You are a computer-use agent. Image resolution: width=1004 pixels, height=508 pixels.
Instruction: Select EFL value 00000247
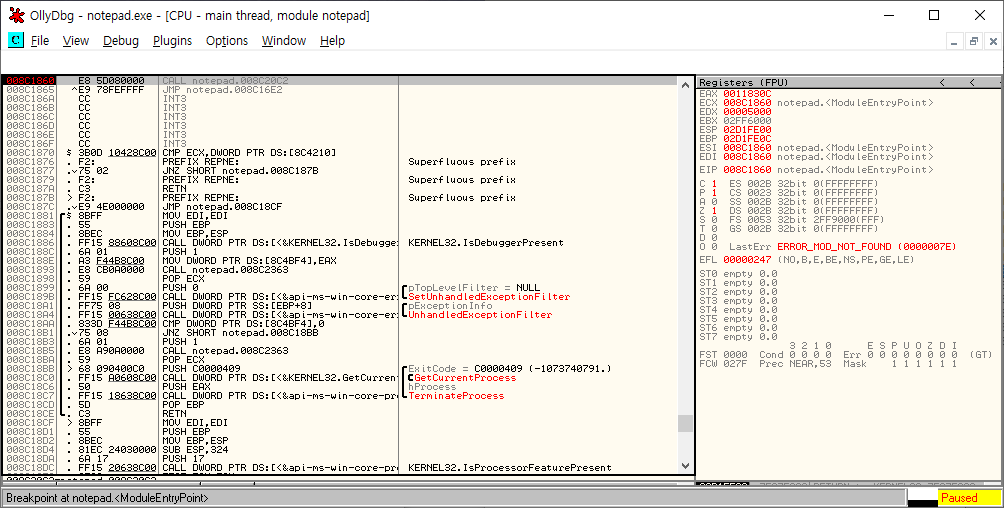point(747,259)
